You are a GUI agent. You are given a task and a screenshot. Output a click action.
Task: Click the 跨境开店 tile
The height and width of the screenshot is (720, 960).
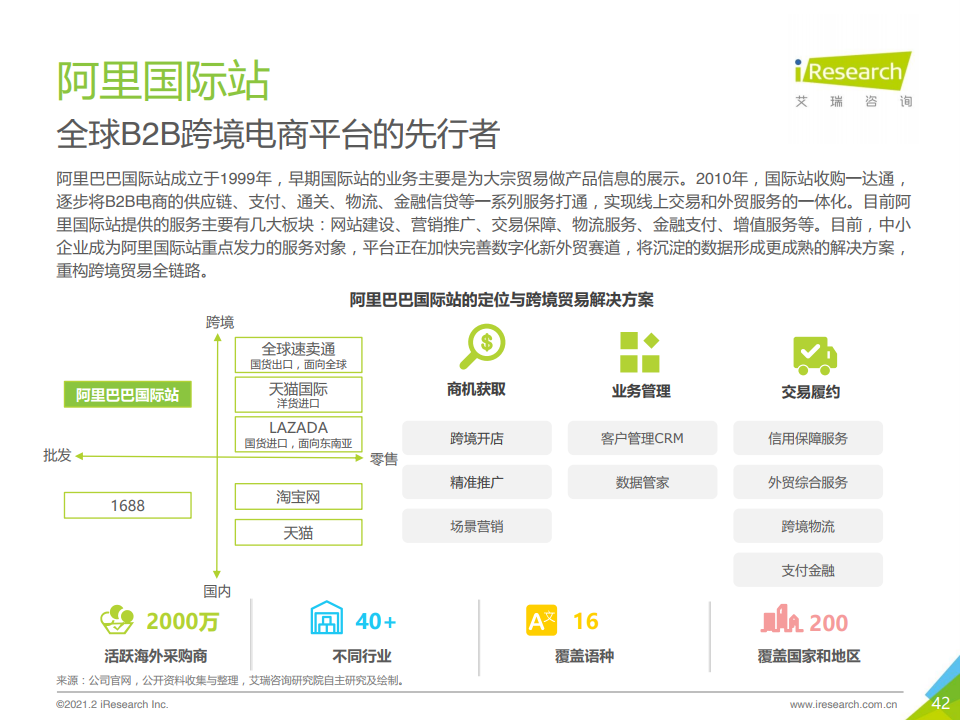477,438
